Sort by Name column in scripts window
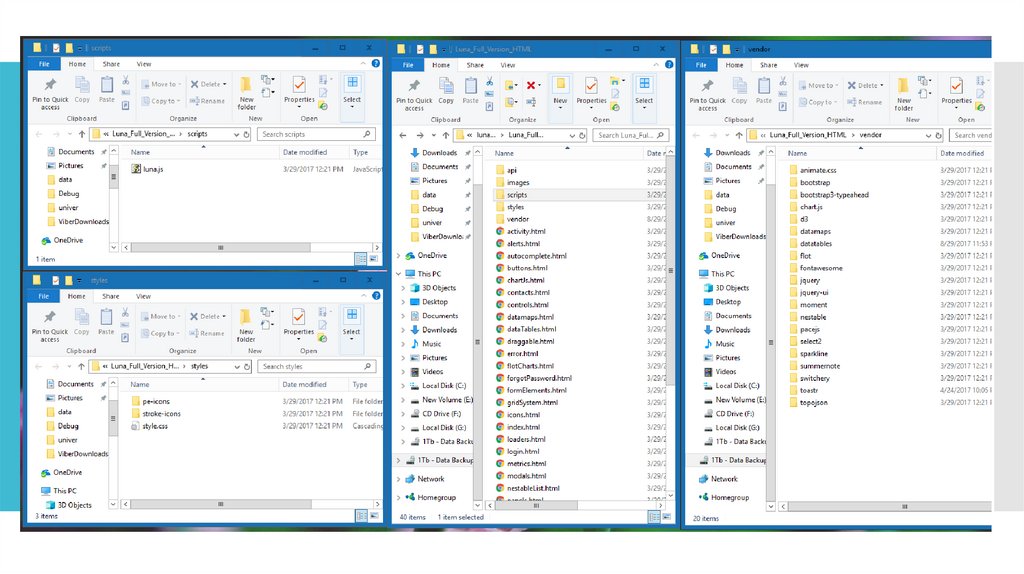The width and height of the screenshot is (1024, 574). point(140,152)
